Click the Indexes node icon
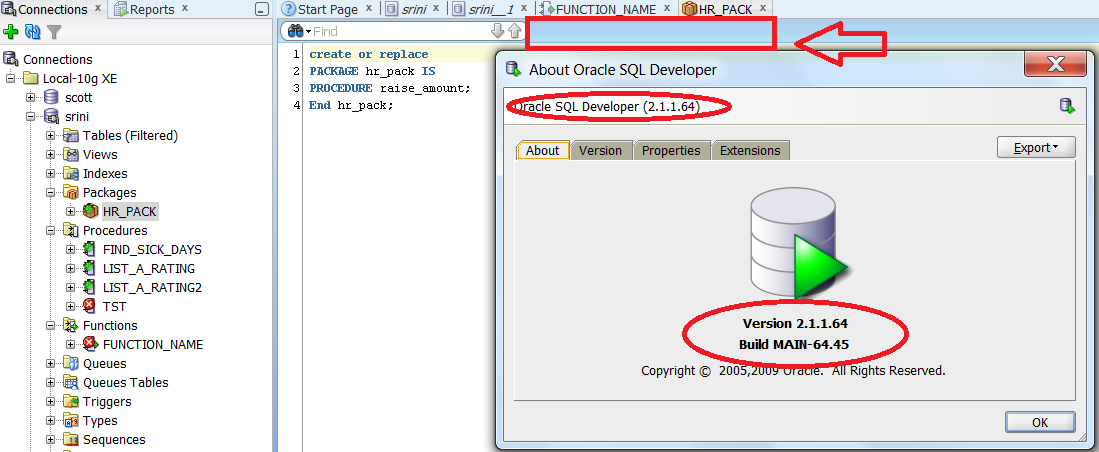The height and width of the screenshot is (452, 1099). coord(71,173)
